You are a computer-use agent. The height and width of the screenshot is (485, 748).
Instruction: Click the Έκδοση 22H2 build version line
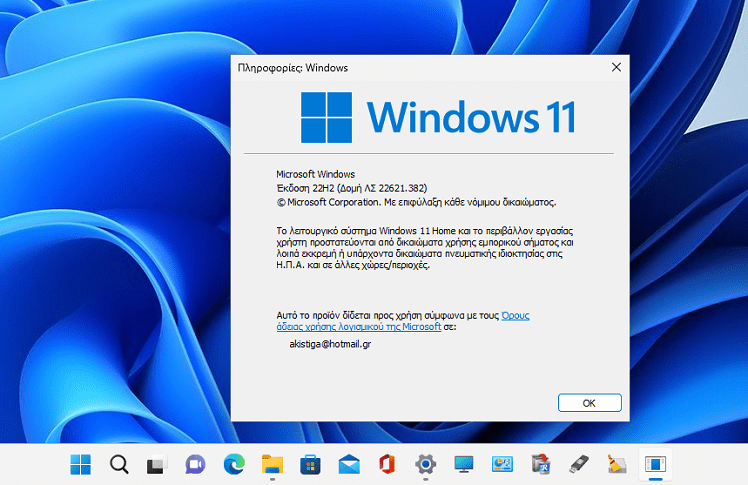[352, 188]
